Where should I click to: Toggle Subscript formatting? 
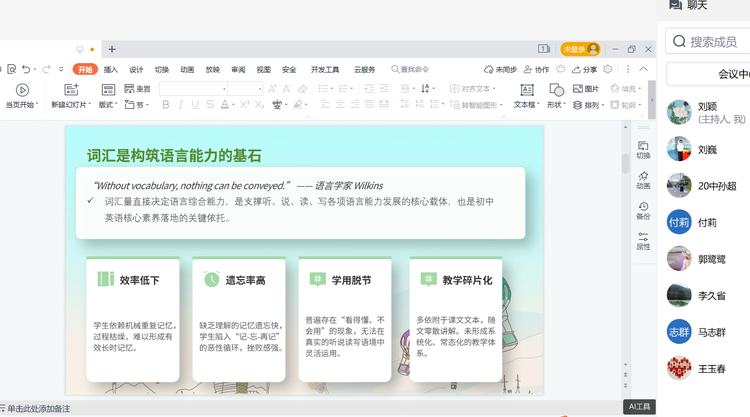tap(259, 104)
